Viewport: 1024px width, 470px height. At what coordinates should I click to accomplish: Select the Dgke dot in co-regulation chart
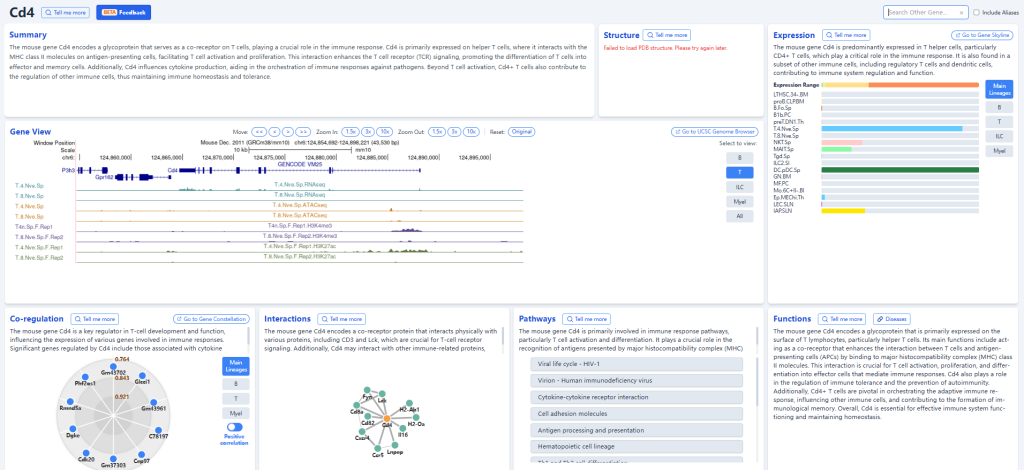click(73, 429)
